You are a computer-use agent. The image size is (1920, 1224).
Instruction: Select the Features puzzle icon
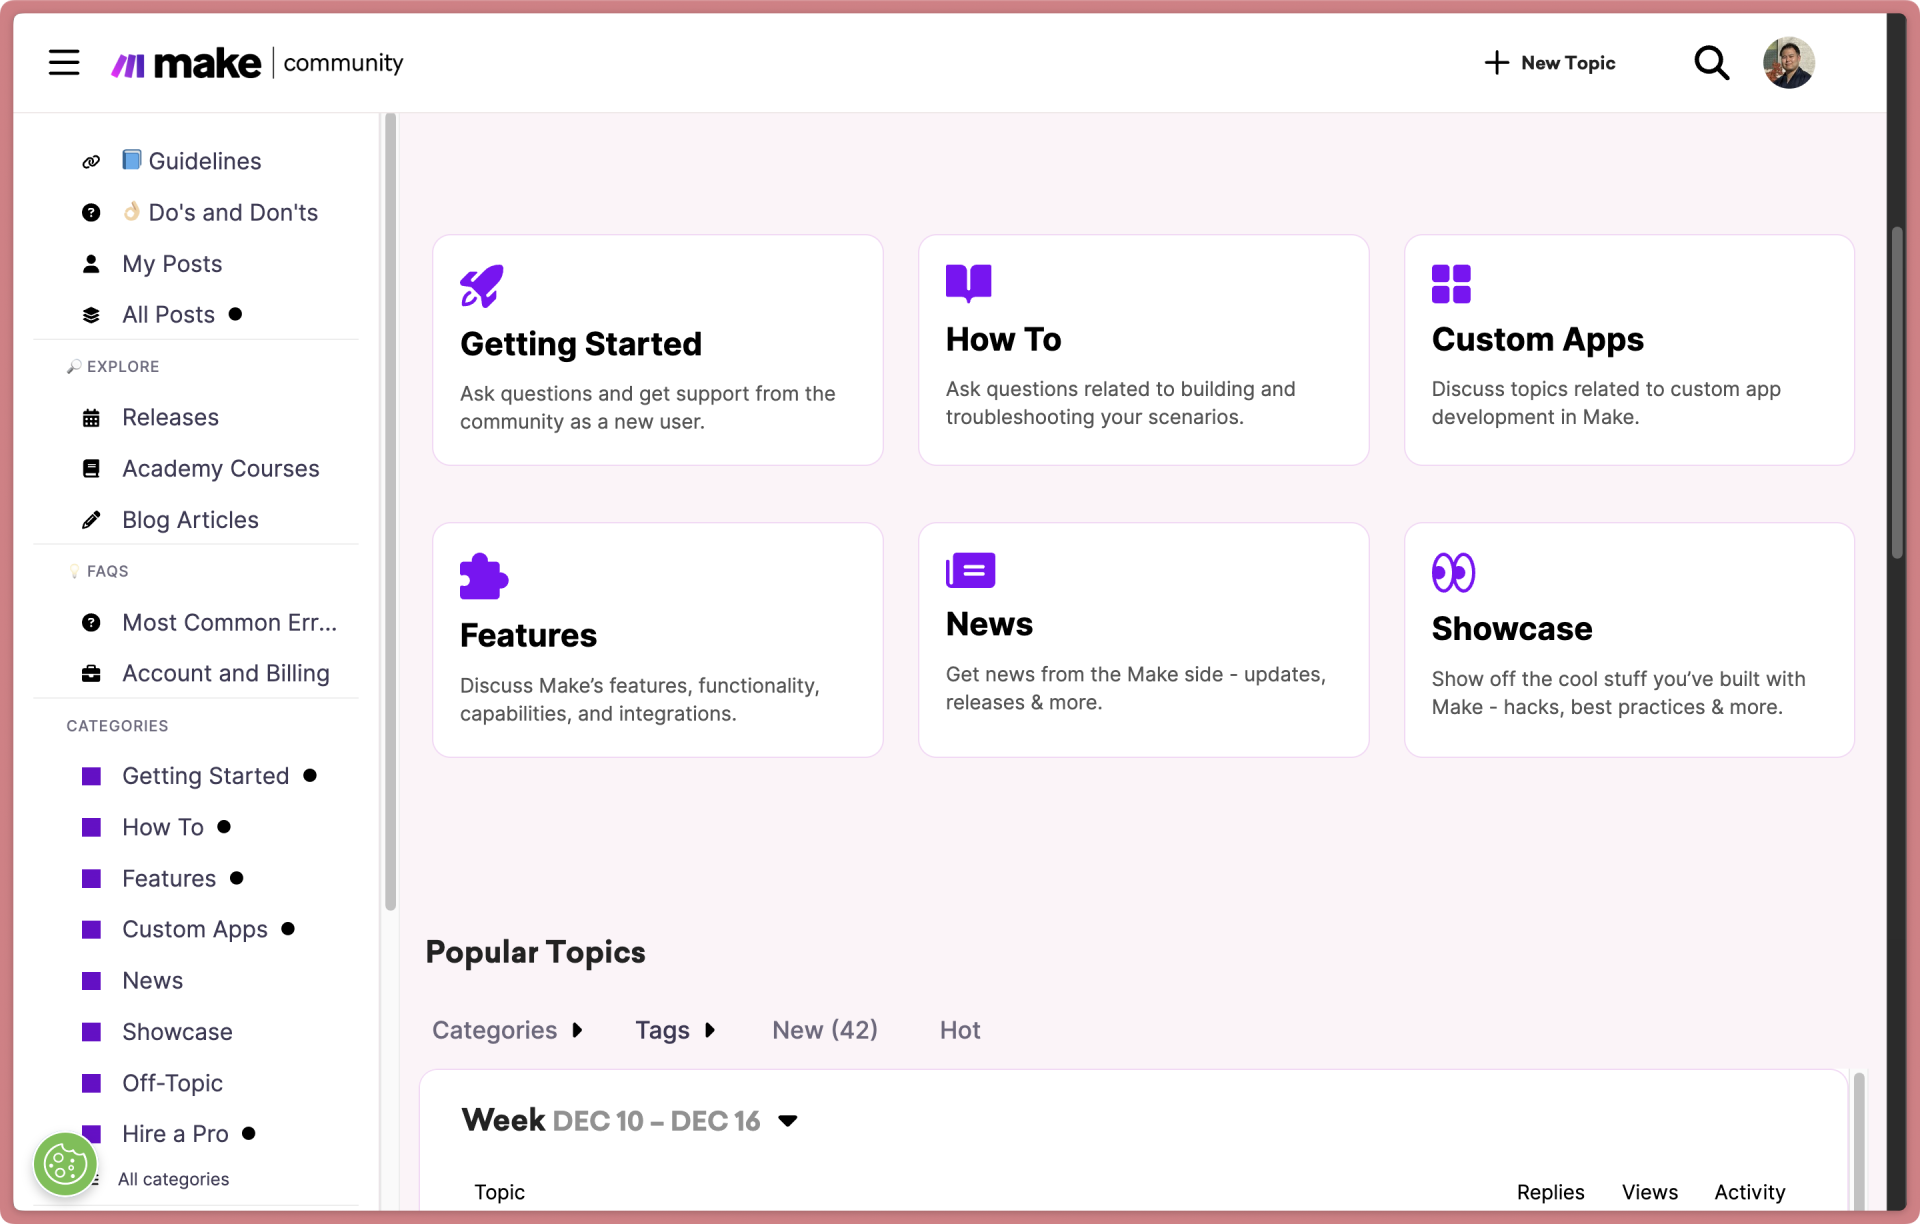pos(483,575)
